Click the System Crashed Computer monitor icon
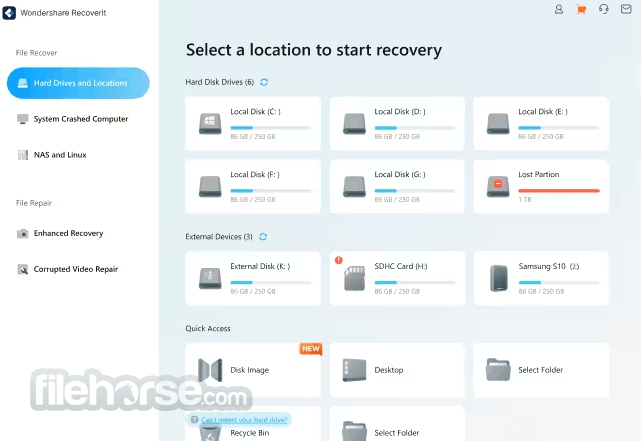Viewport: 641px width, 441px height. [22, 119]
